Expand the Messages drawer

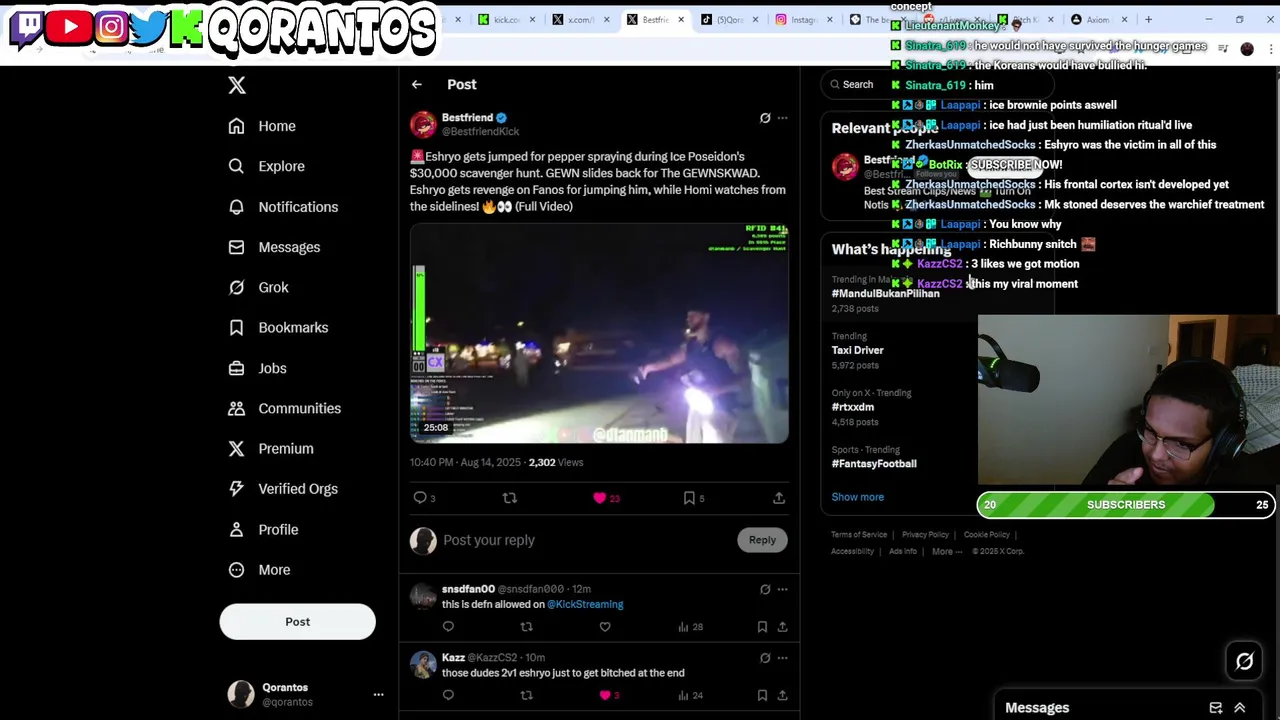1240,708
